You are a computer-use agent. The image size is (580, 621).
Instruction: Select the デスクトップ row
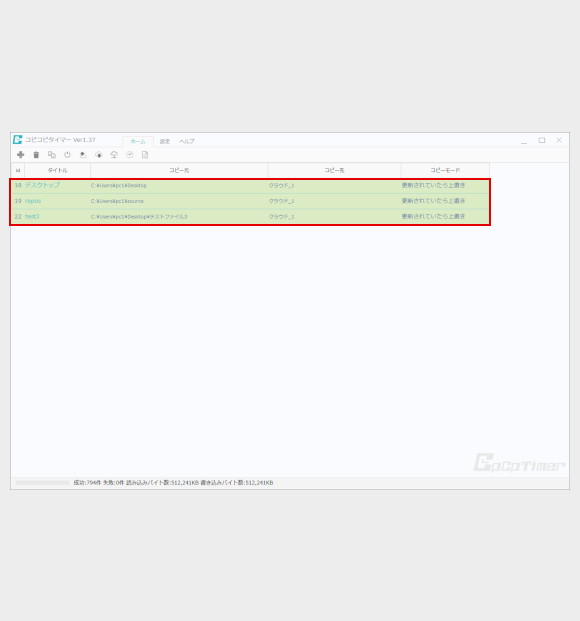[250, 185]
